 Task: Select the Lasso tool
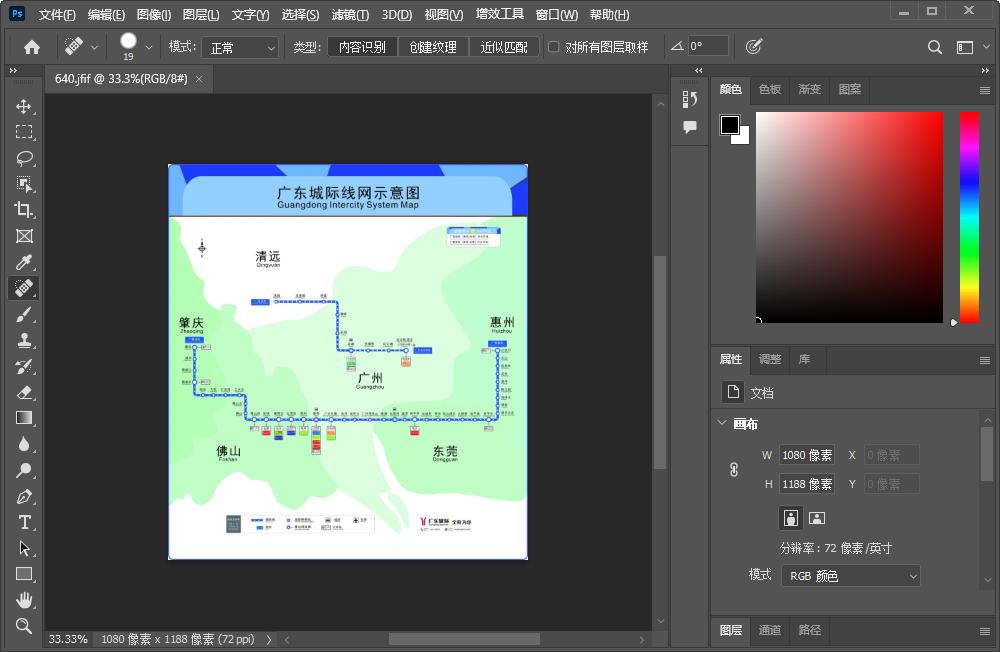coord(24,158)
